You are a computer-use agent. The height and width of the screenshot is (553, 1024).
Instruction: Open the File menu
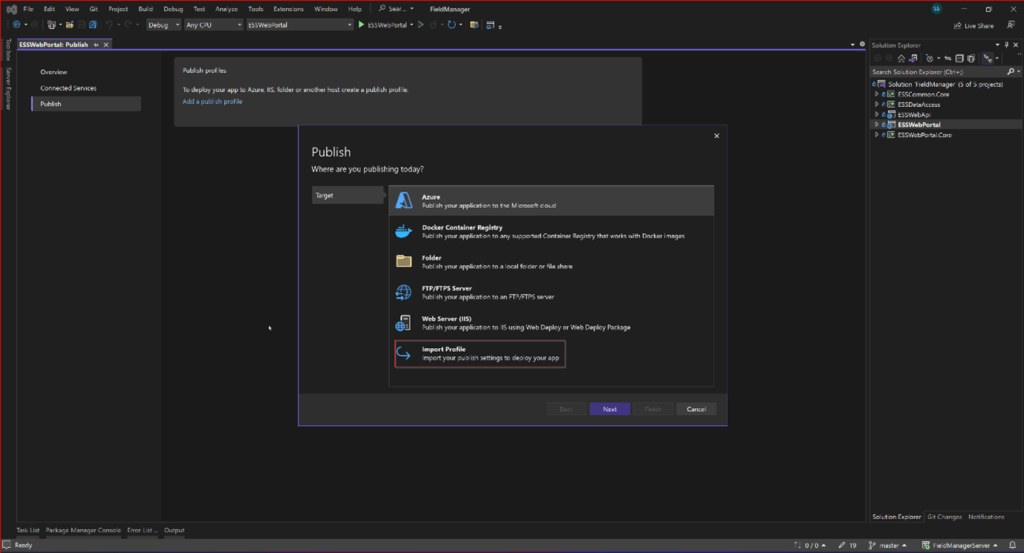coord(28,9)
